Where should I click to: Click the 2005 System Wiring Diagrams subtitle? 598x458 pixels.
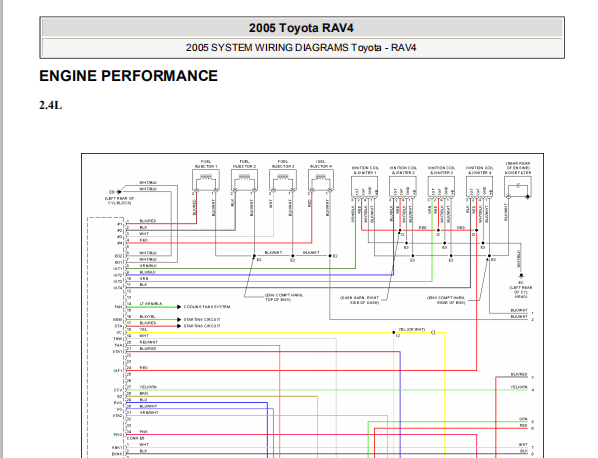coord(301,48)
